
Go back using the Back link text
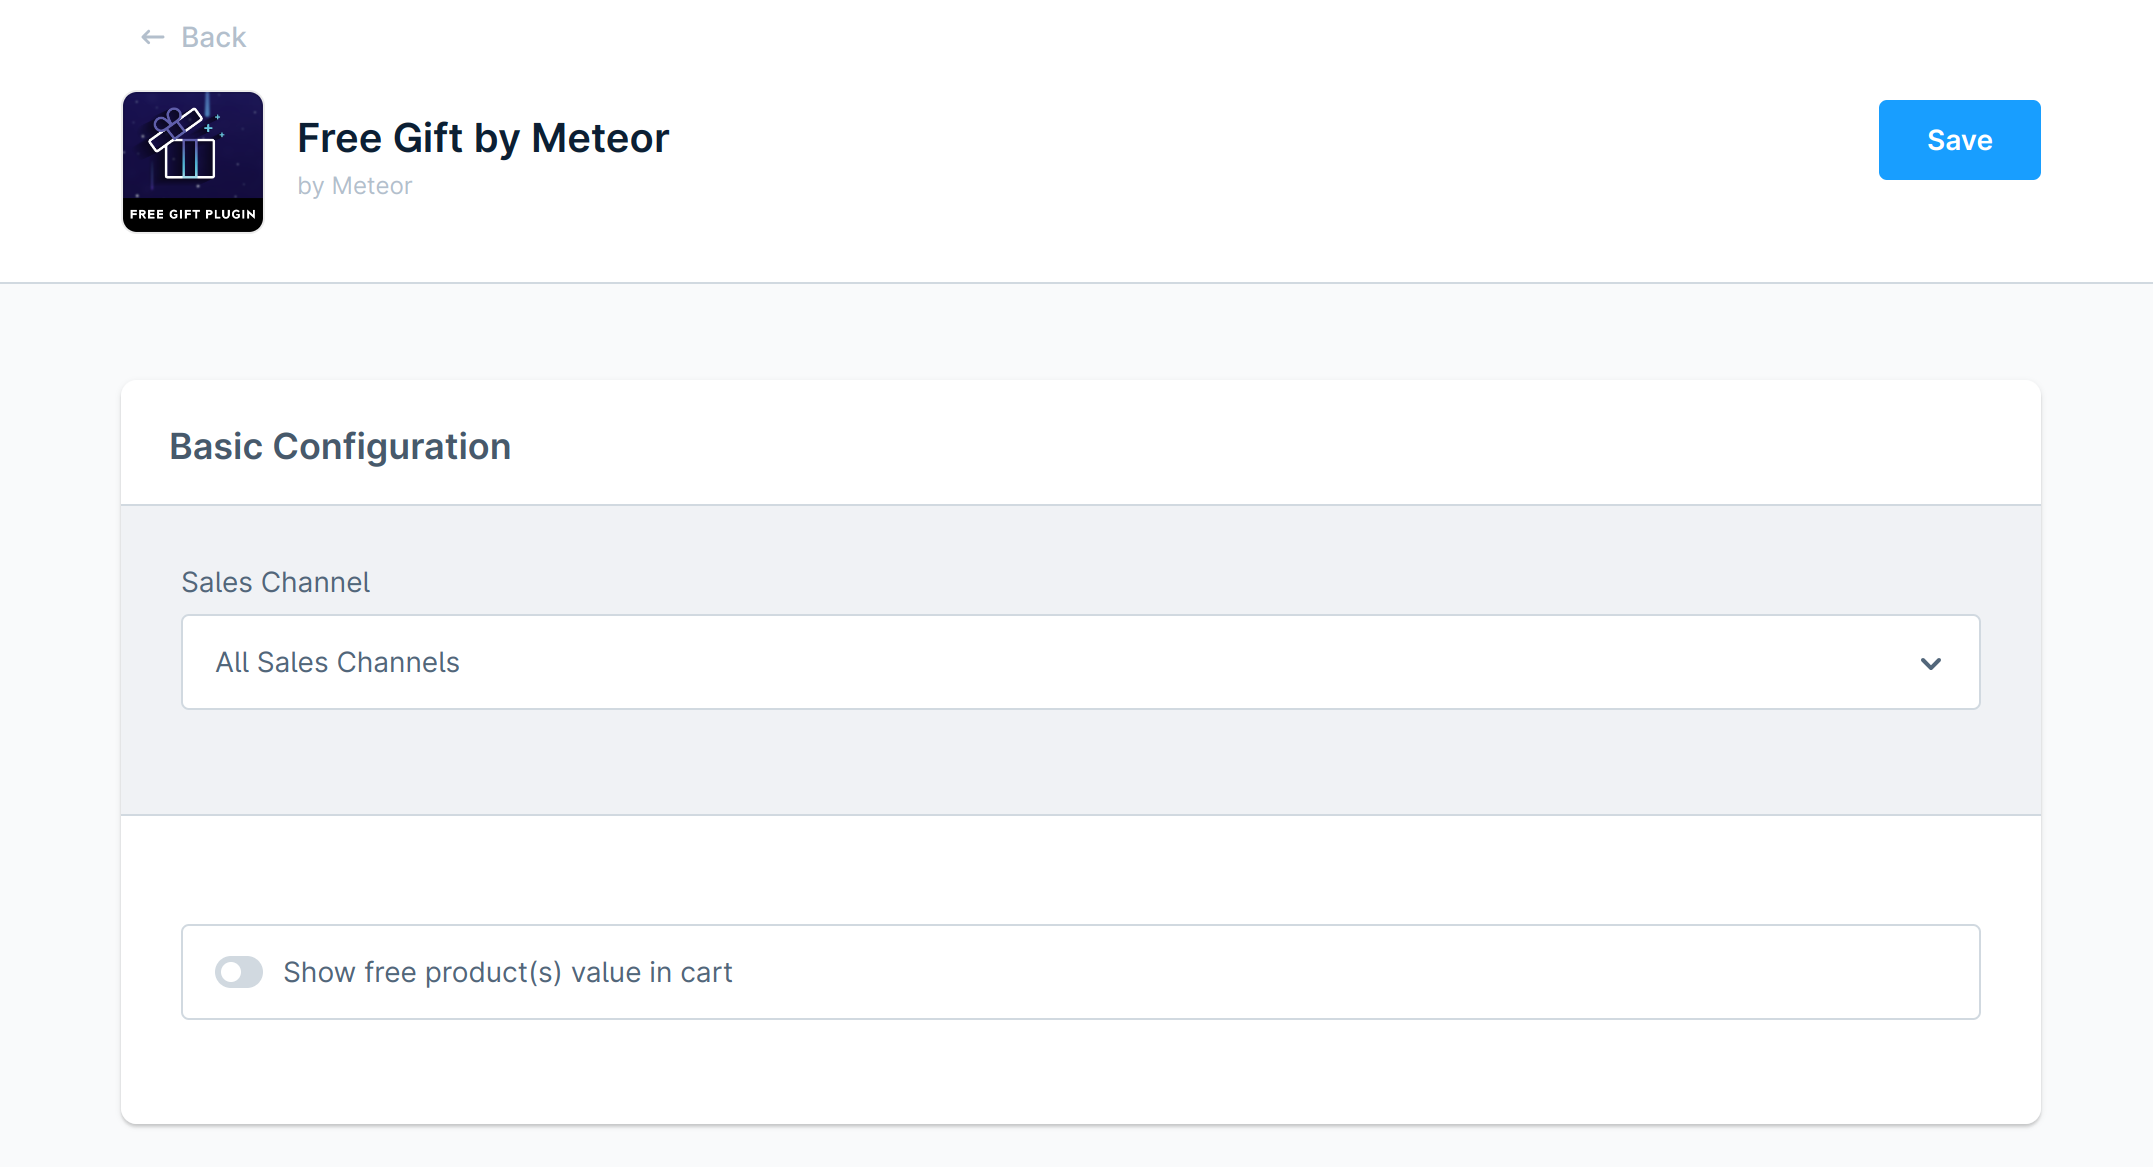(213, 38)
